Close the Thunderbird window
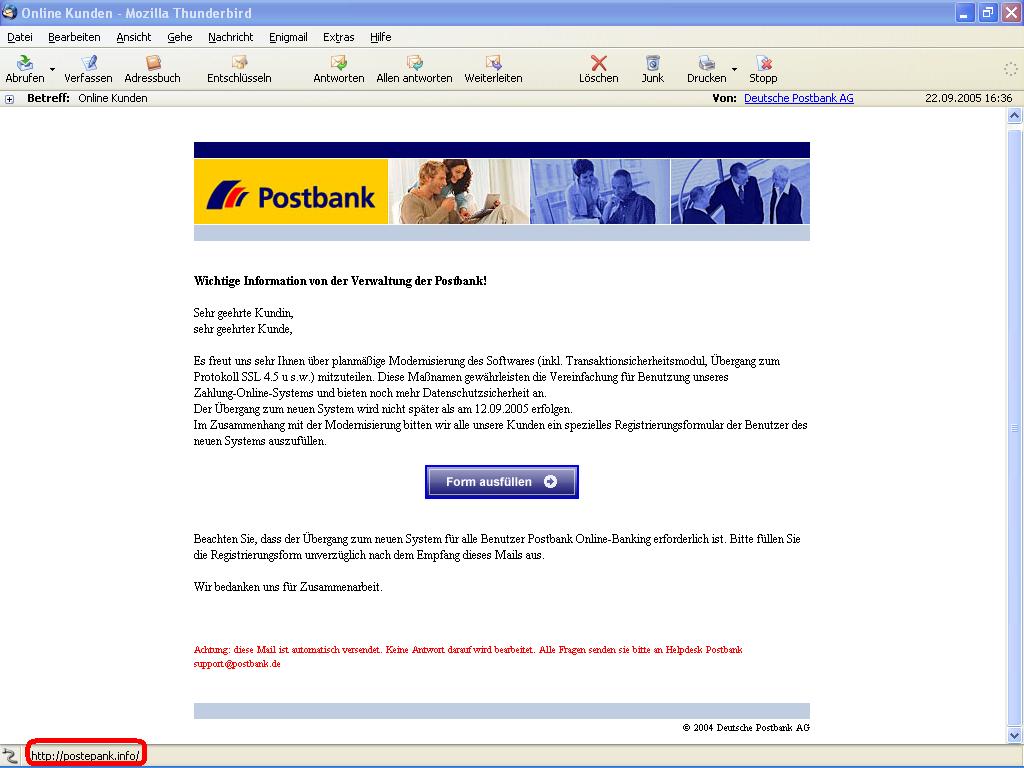 click(x=1012, y=12)
